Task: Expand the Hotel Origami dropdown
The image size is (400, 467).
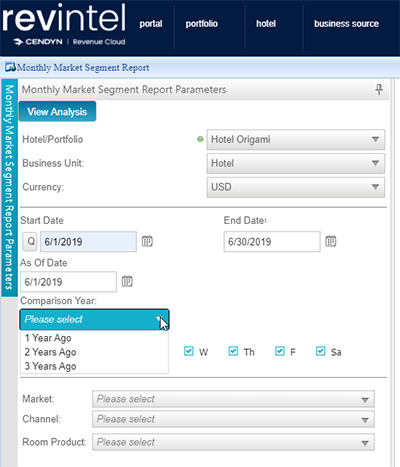Action: point(296,139)
